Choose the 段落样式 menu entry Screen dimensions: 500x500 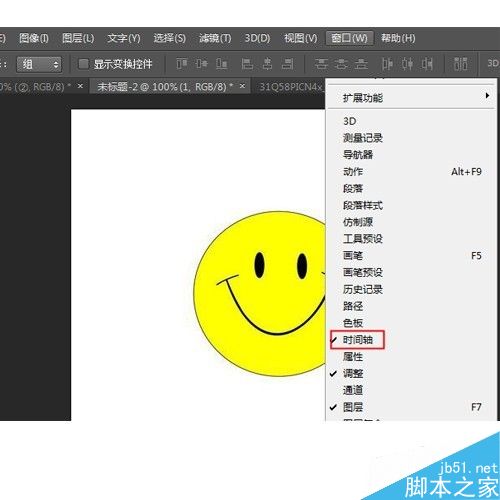411,205
